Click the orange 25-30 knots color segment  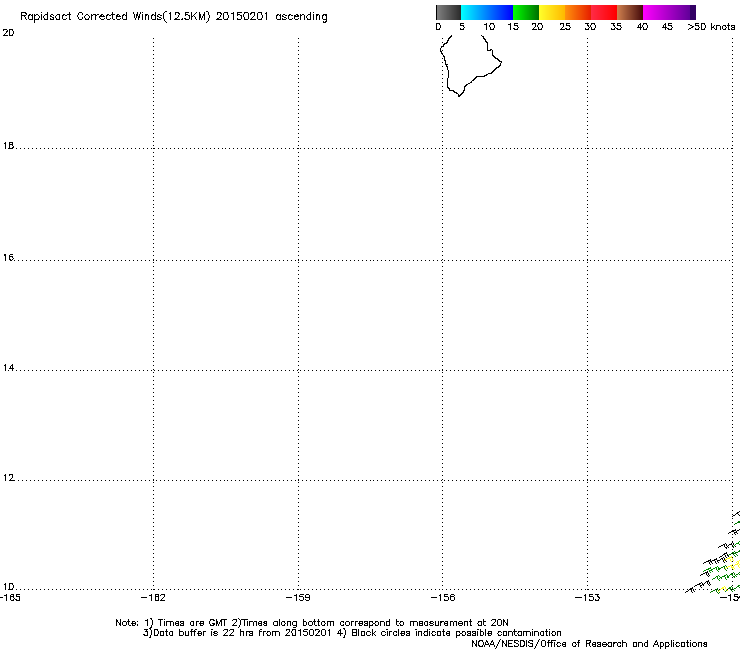pos(578,12)
